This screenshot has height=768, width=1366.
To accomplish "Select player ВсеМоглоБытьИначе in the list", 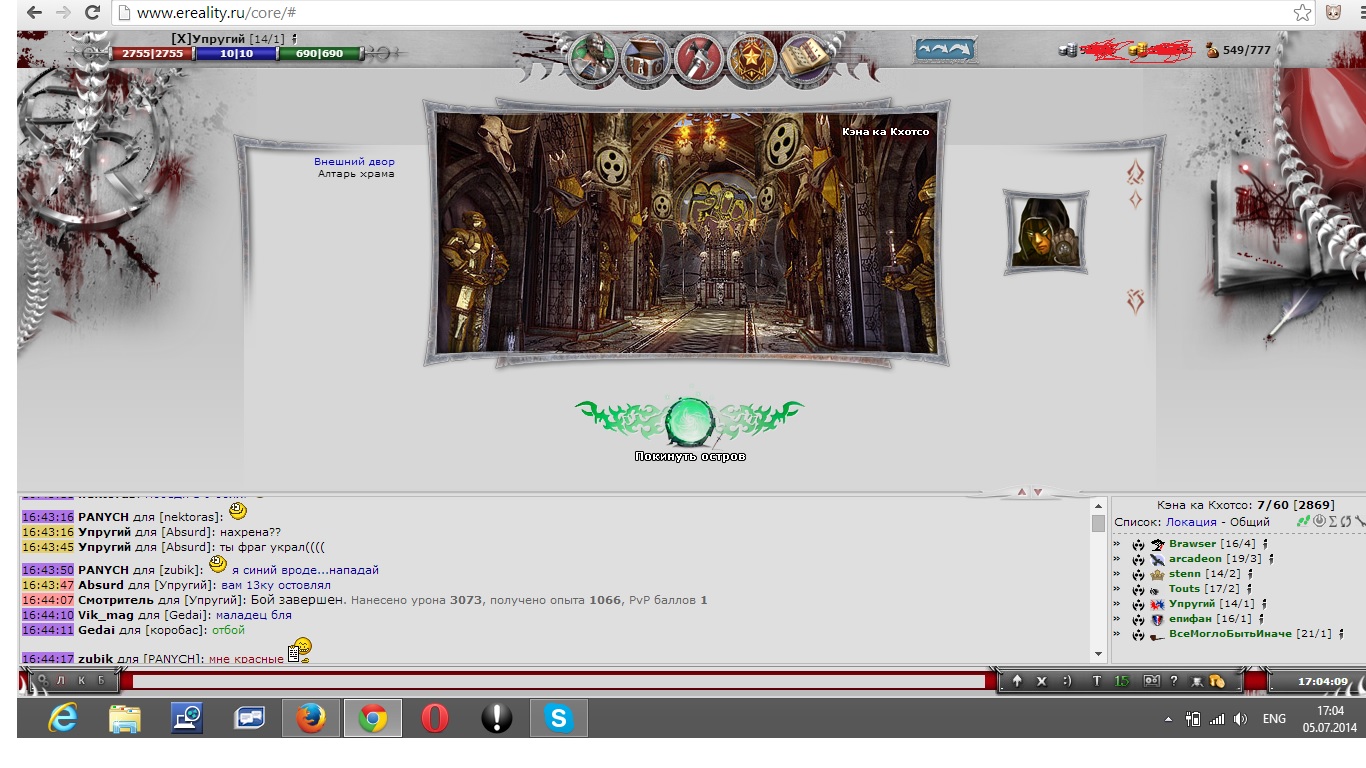I will [x=1230, y=634].
